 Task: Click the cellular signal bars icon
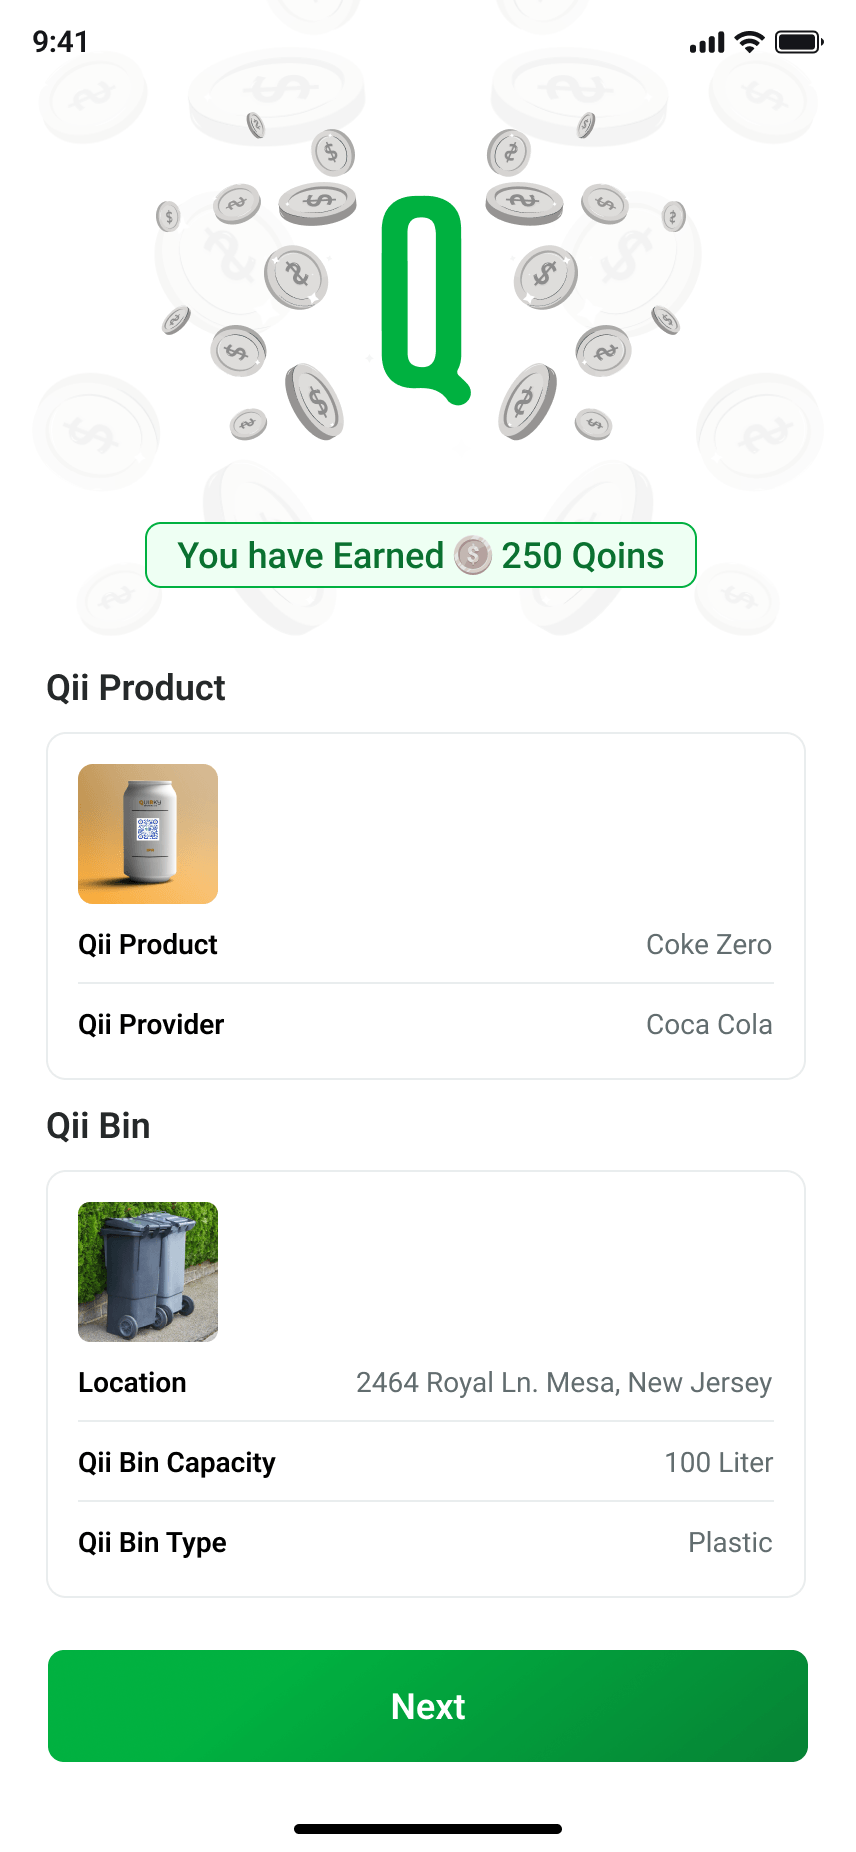(x=707, y=43)
